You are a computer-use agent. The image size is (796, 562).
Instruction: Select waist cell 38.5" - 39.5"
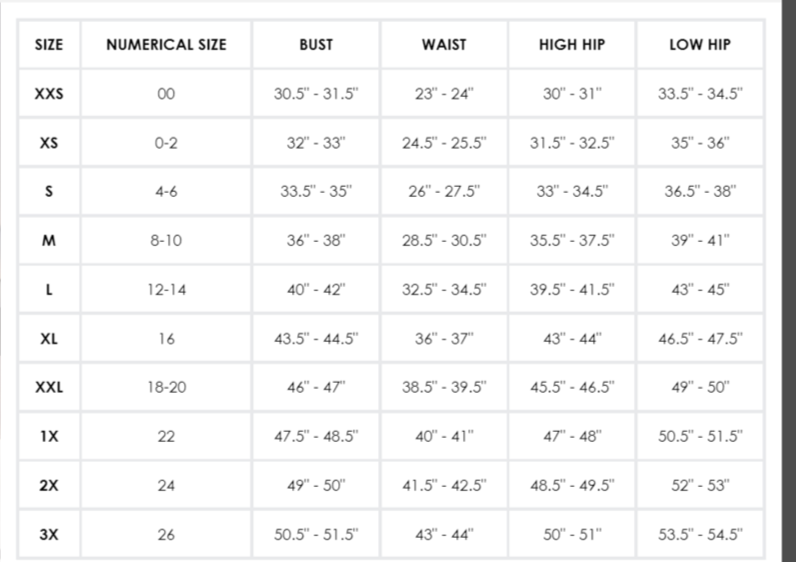coord(444,387)
